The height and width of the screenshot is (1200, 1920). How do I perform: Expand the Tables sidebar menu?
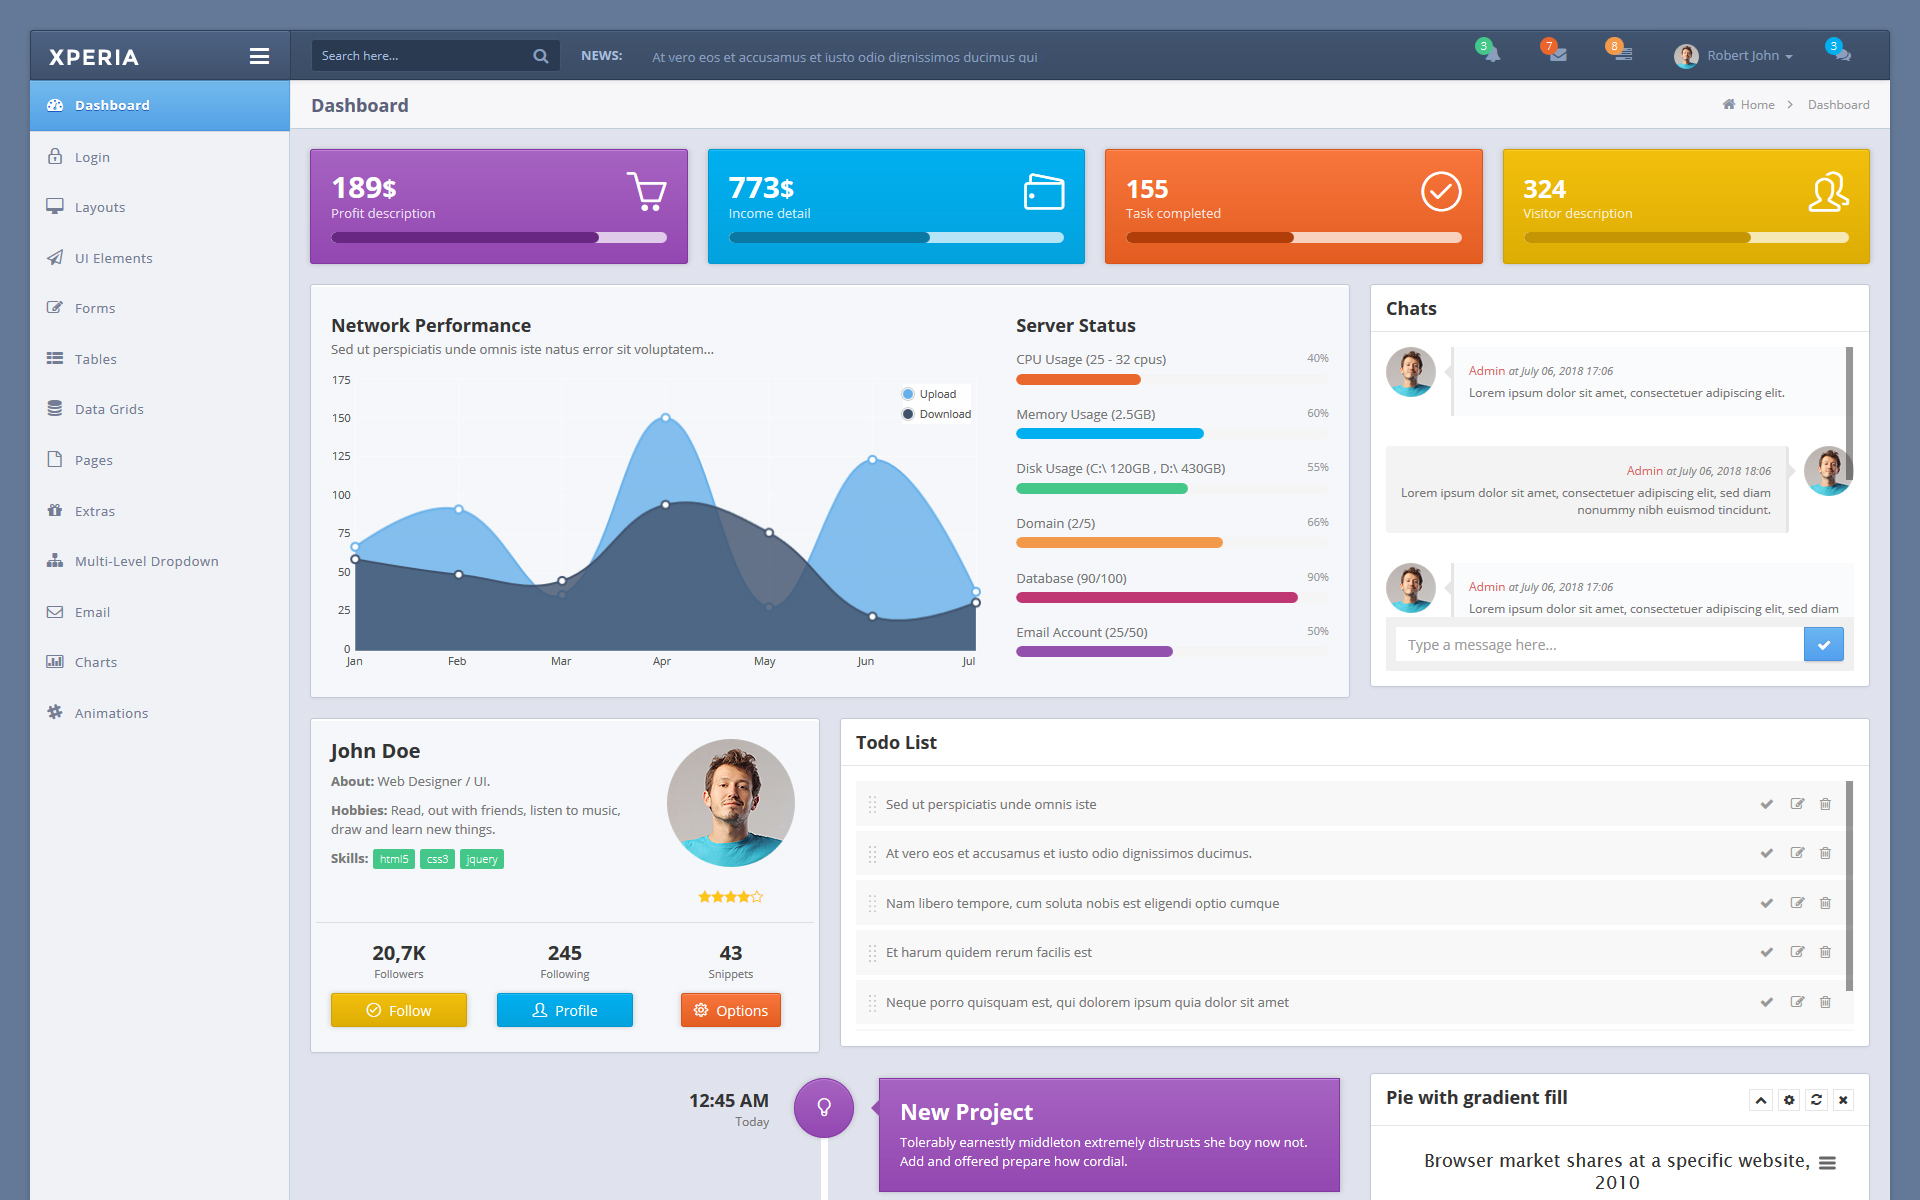click(x=160, y=359)
